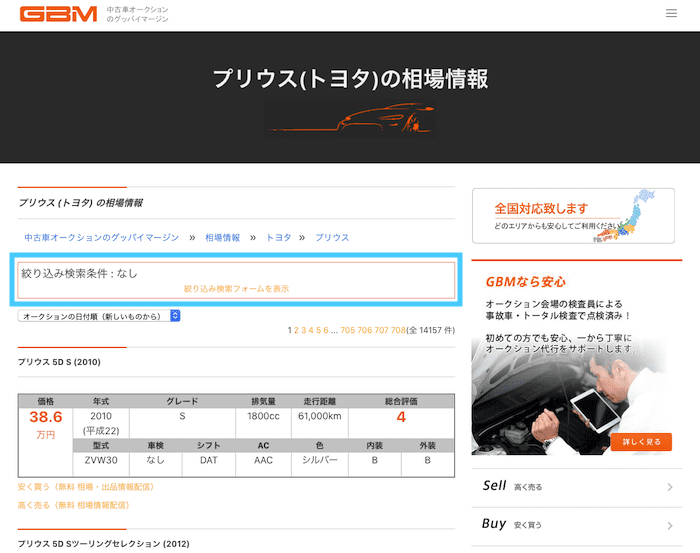
Task: Click the mechanic with tablet photo
Action: [x=570, y=397]
